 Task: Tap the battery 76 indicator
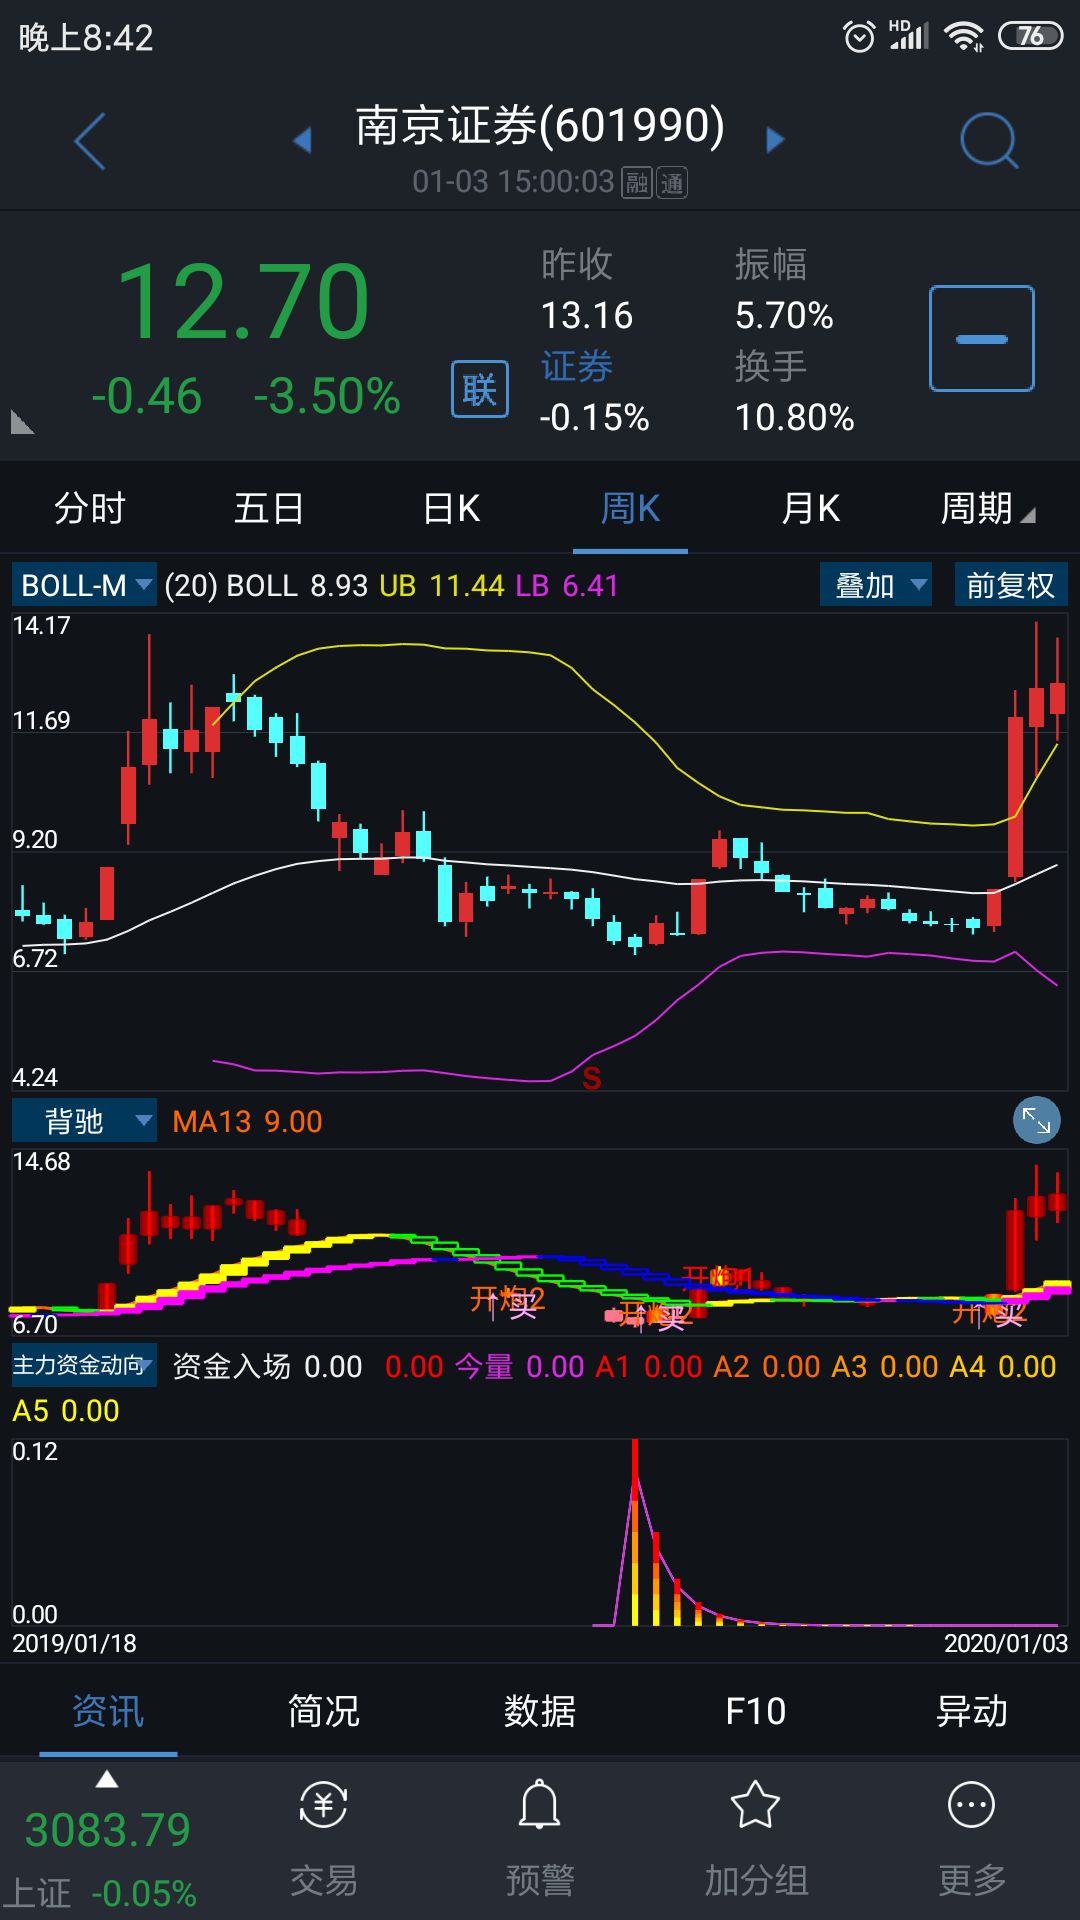point(1030,37)
